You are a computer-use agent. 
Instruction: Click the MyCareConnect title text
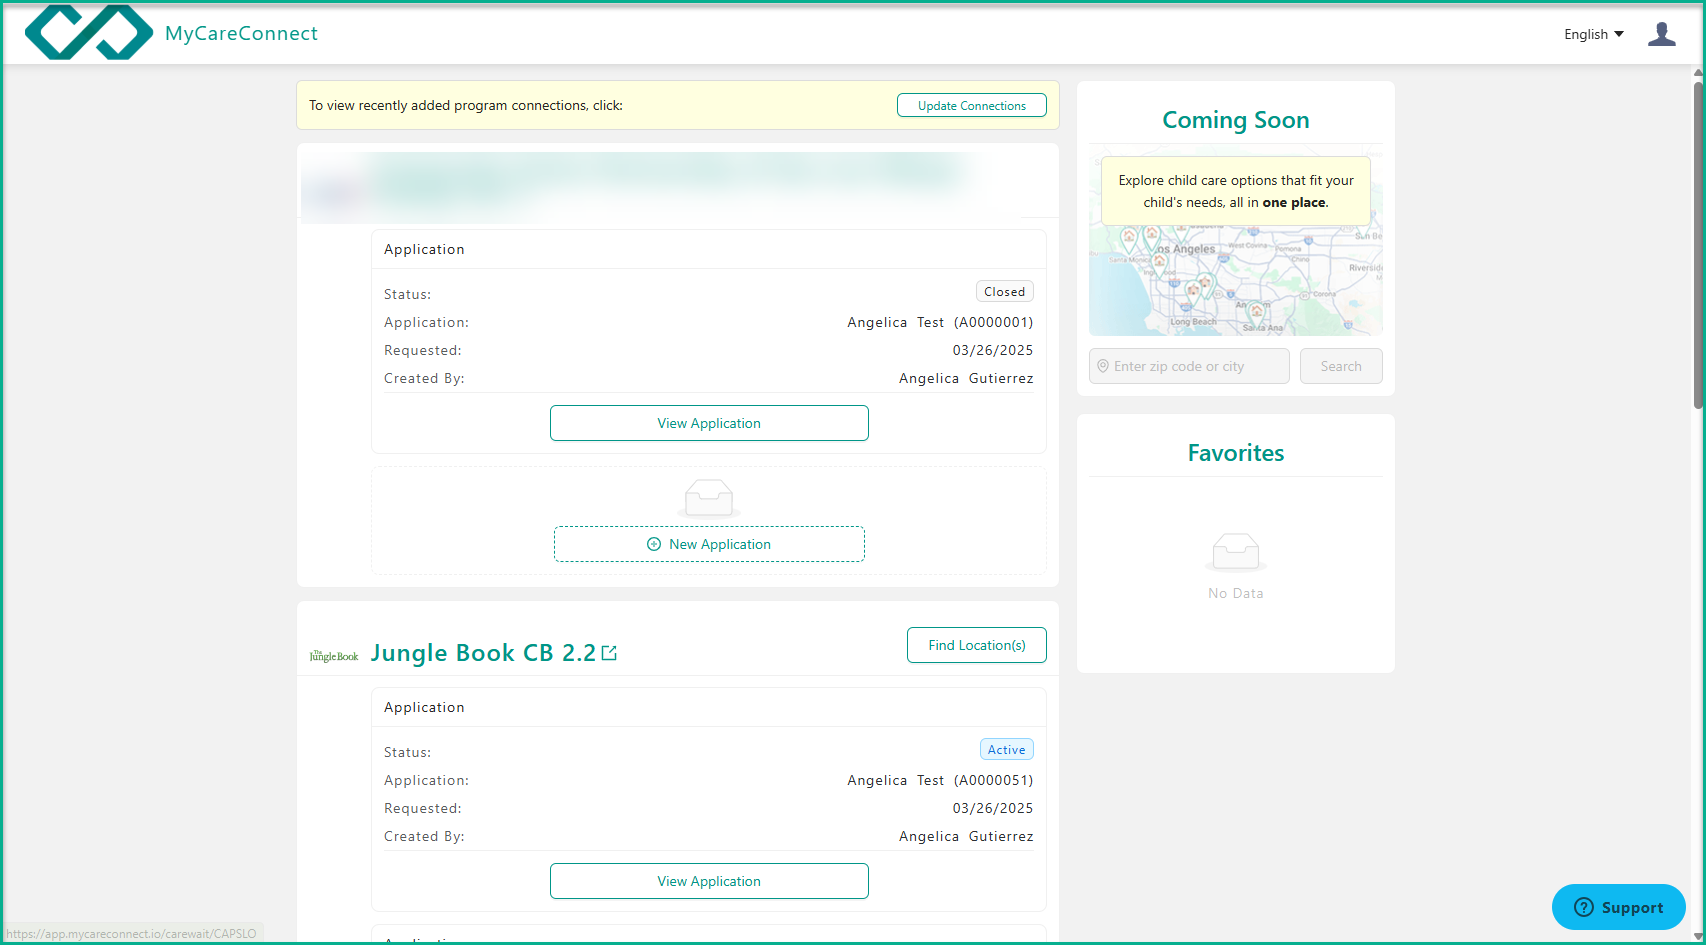point(241,33)
